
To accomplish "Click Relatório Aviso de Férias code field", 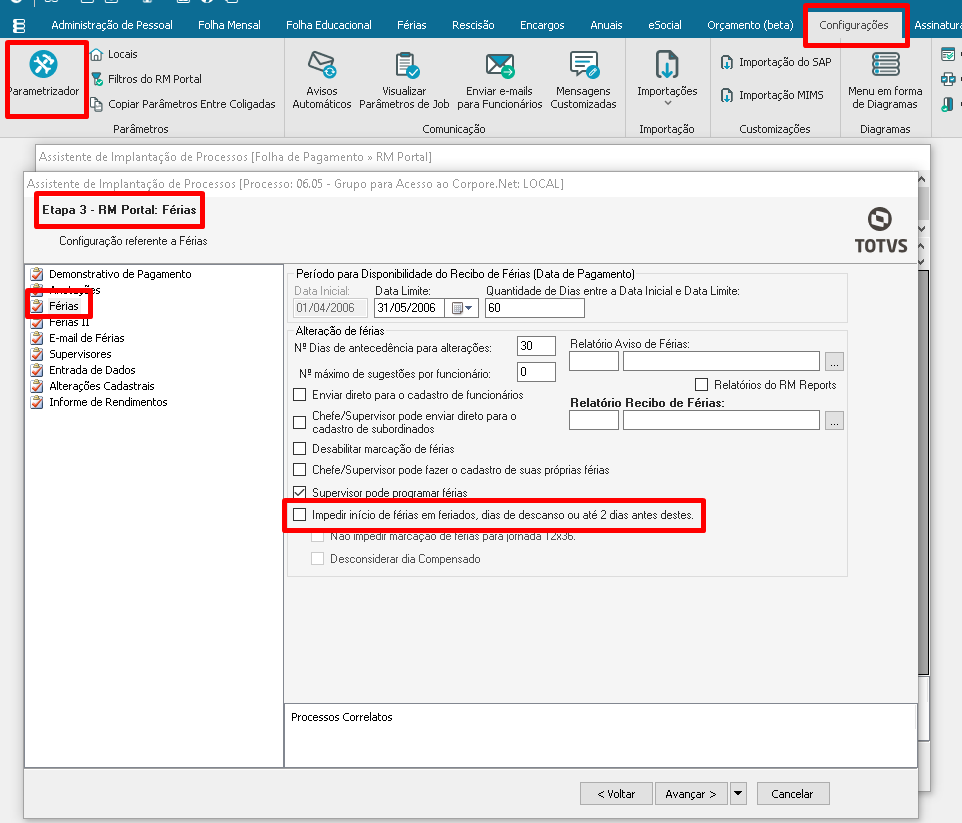I will [x=593, y=361].
